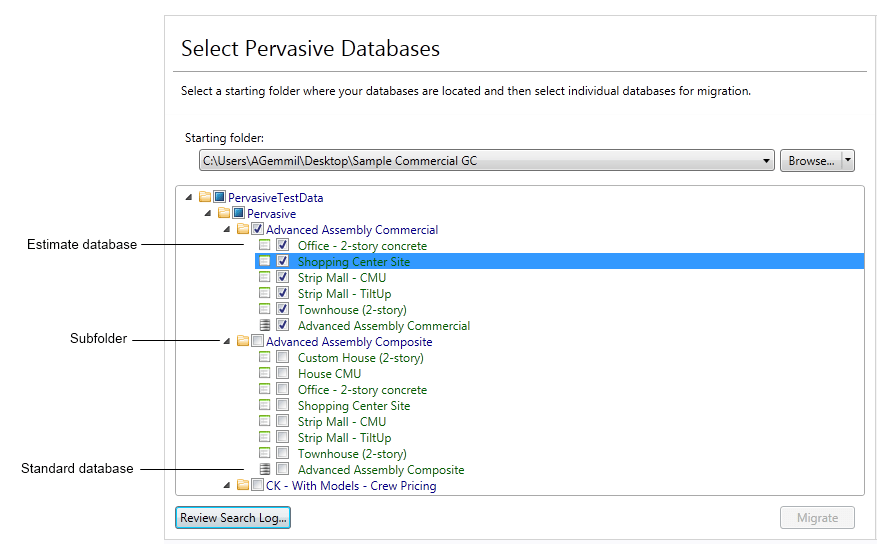
Task: Uncheck the highlighted Shopping Center Site checkbox
Action: coord(283,261)
